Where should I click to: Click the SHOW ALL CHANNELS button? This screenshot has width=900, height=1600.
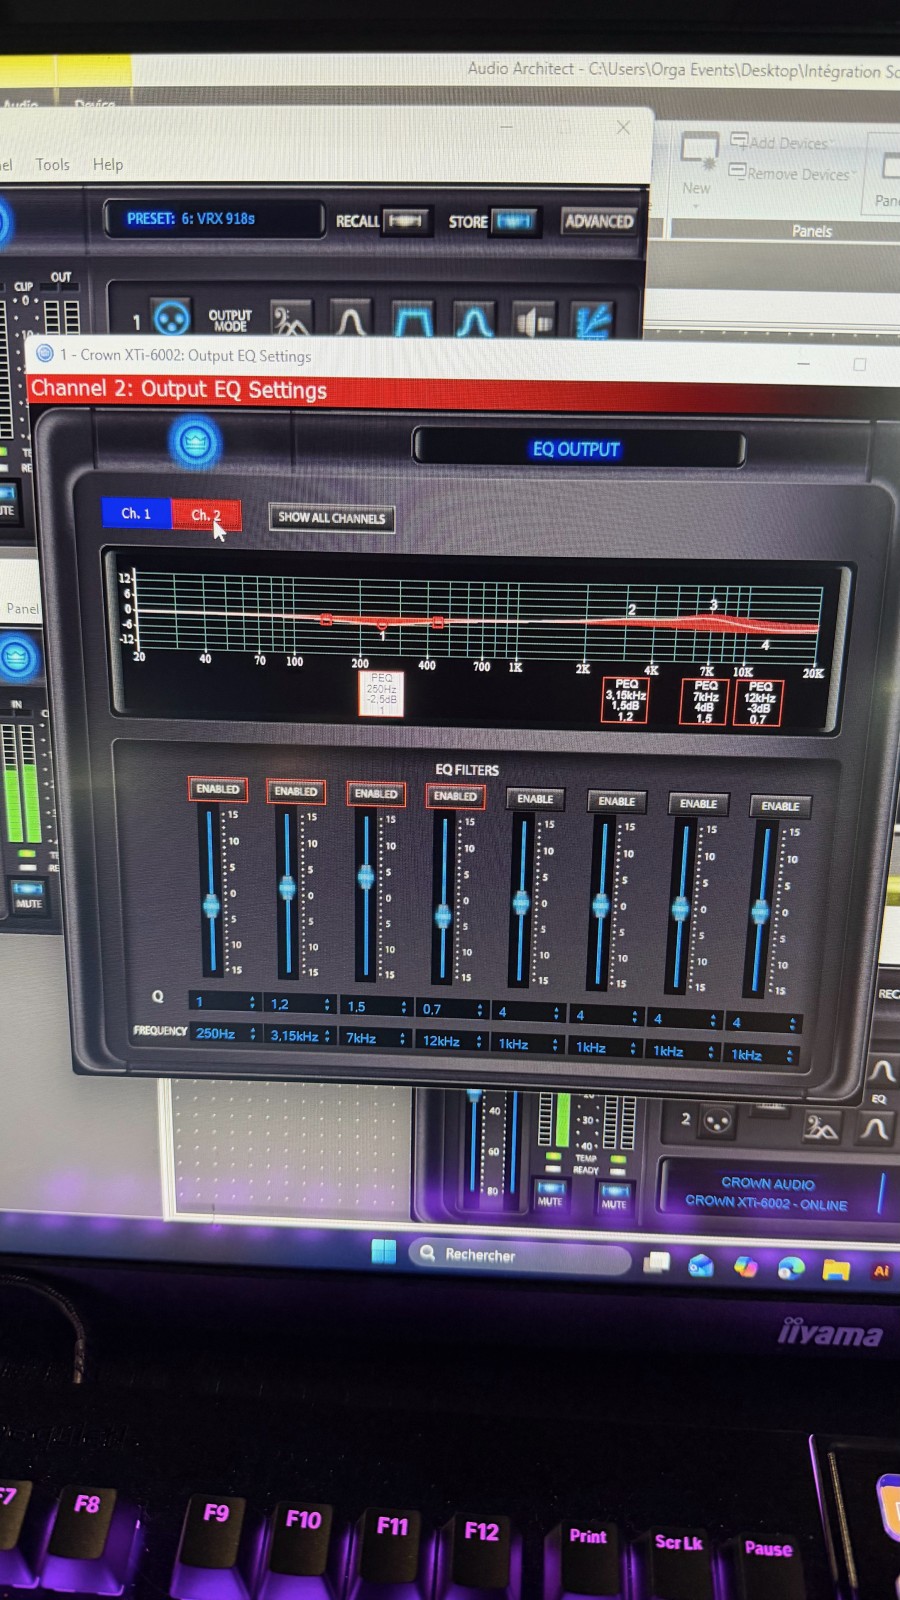click(x=331, y=518)
